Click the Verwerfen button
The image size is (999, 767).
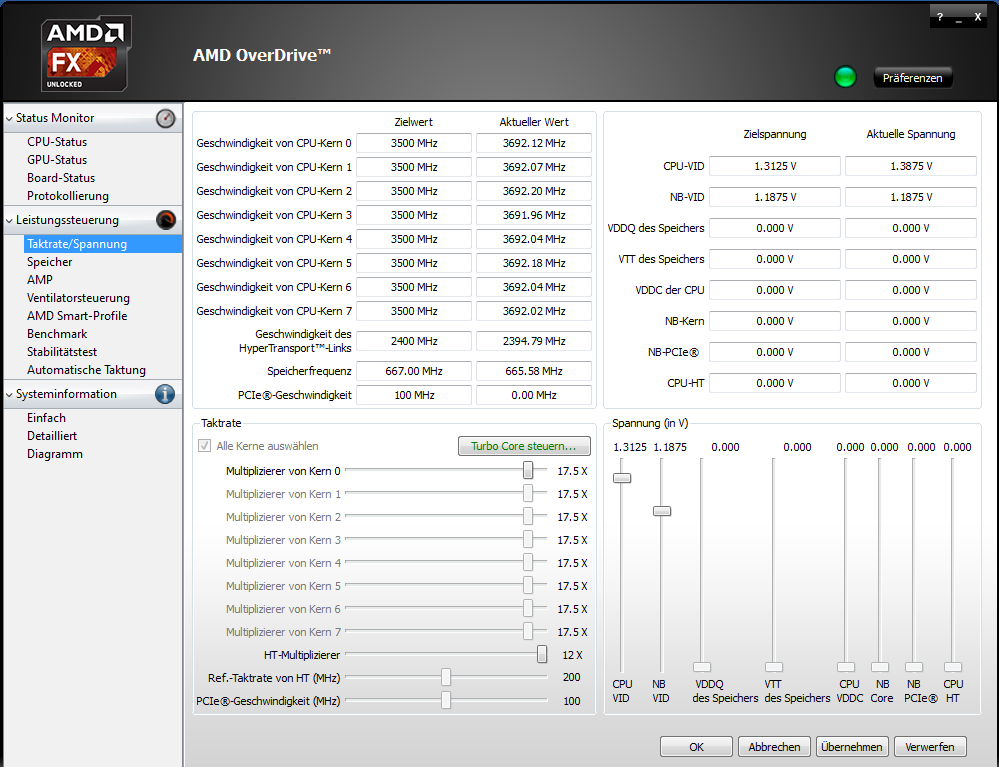pyautogui.click(x=930, y=747)
